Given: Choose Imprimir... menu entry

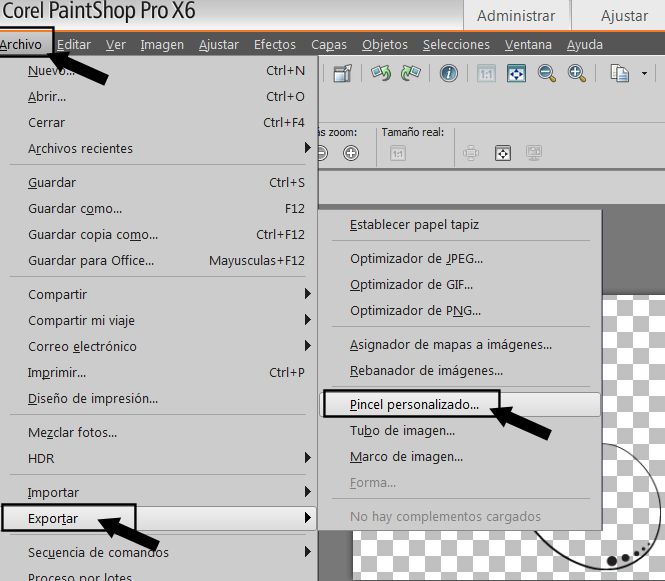Looking at the screenshot, I should click(159, 372).
